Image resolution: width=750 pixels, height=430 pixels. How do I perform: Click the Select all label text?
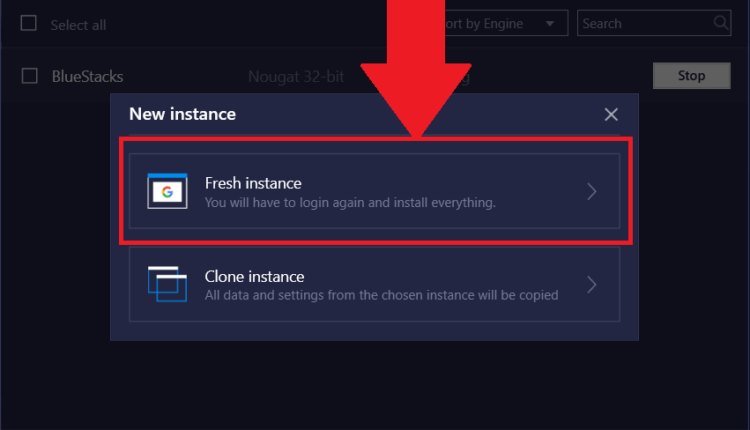coord(78,24)
